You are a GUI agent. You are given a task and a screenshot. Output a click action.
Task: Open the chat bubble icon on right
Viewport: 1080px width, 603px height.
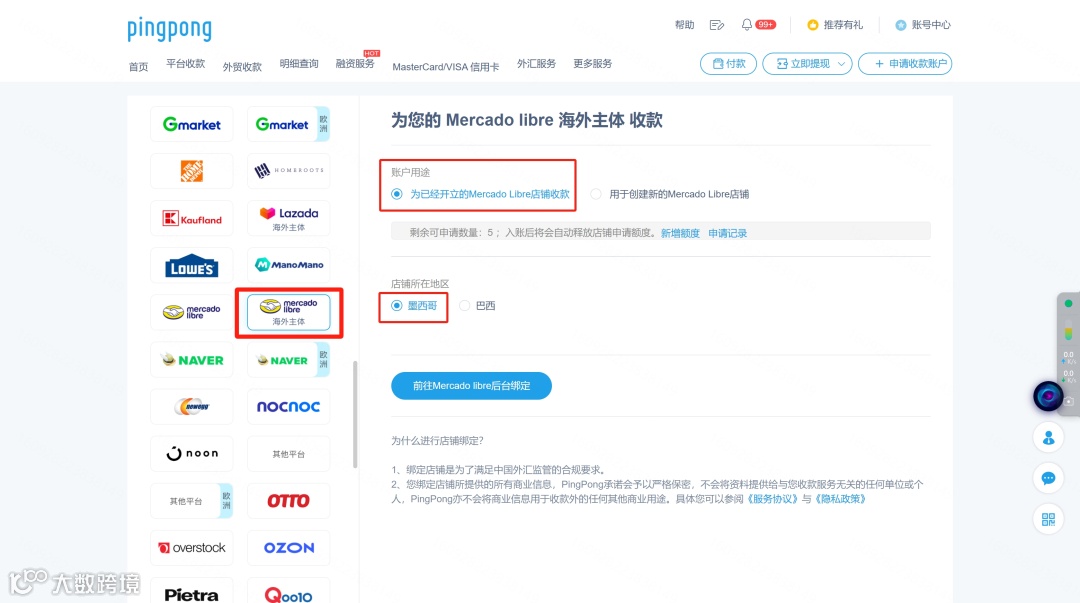pyautogui.click(x=1048, y=478)
